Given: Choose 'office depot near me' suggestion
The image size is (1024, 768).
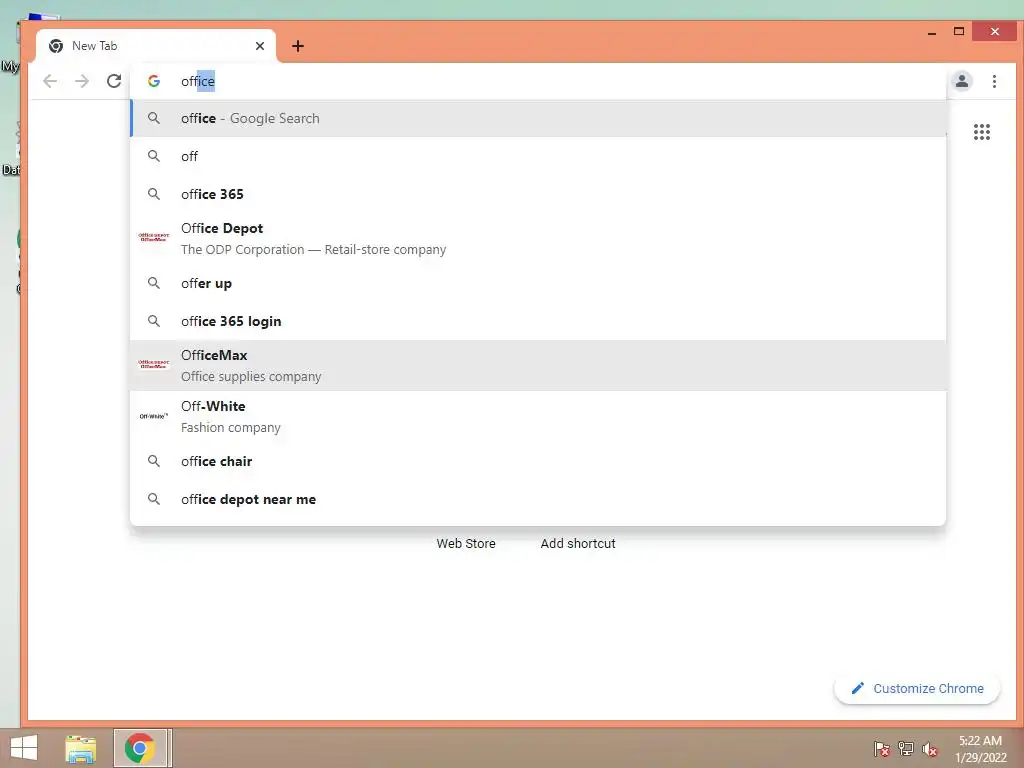Looking at the screenshot, I should pos(538,498).
